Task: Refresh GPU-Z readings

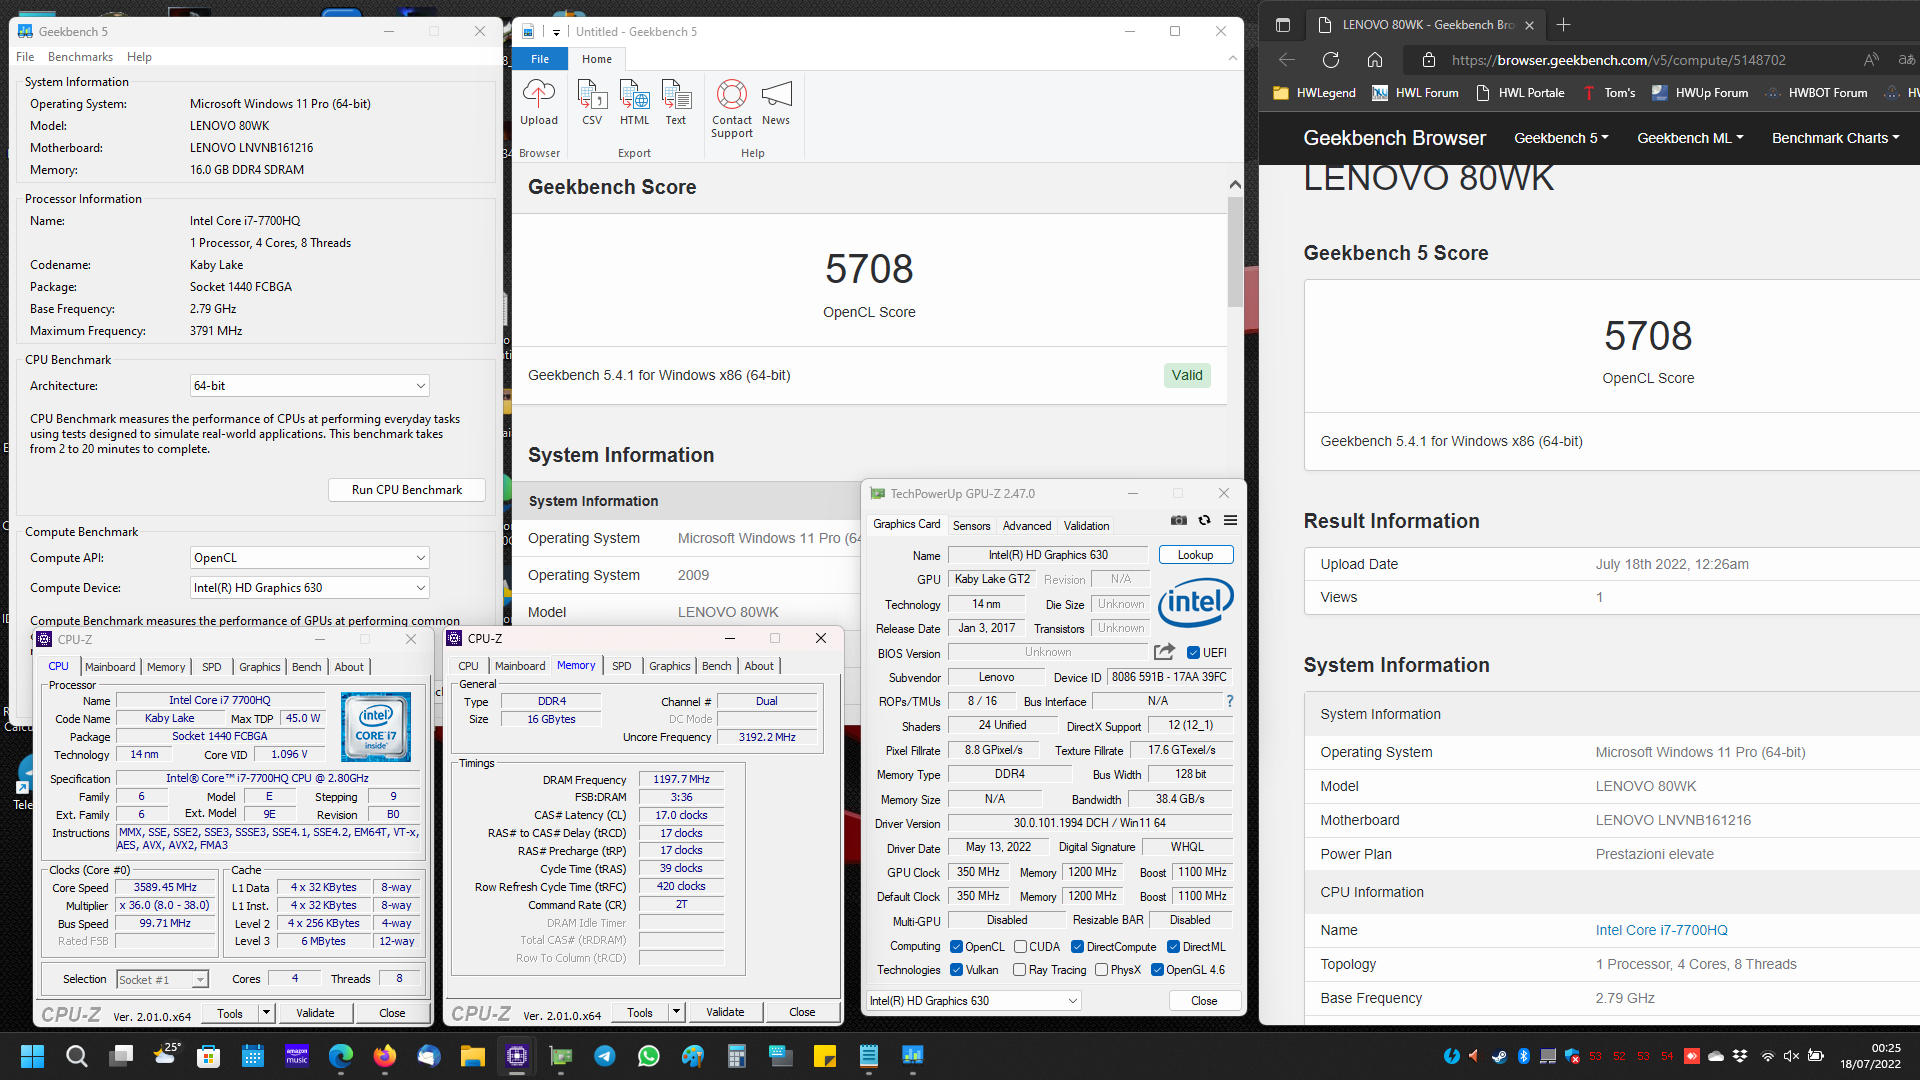Action: coord(1205,520)
